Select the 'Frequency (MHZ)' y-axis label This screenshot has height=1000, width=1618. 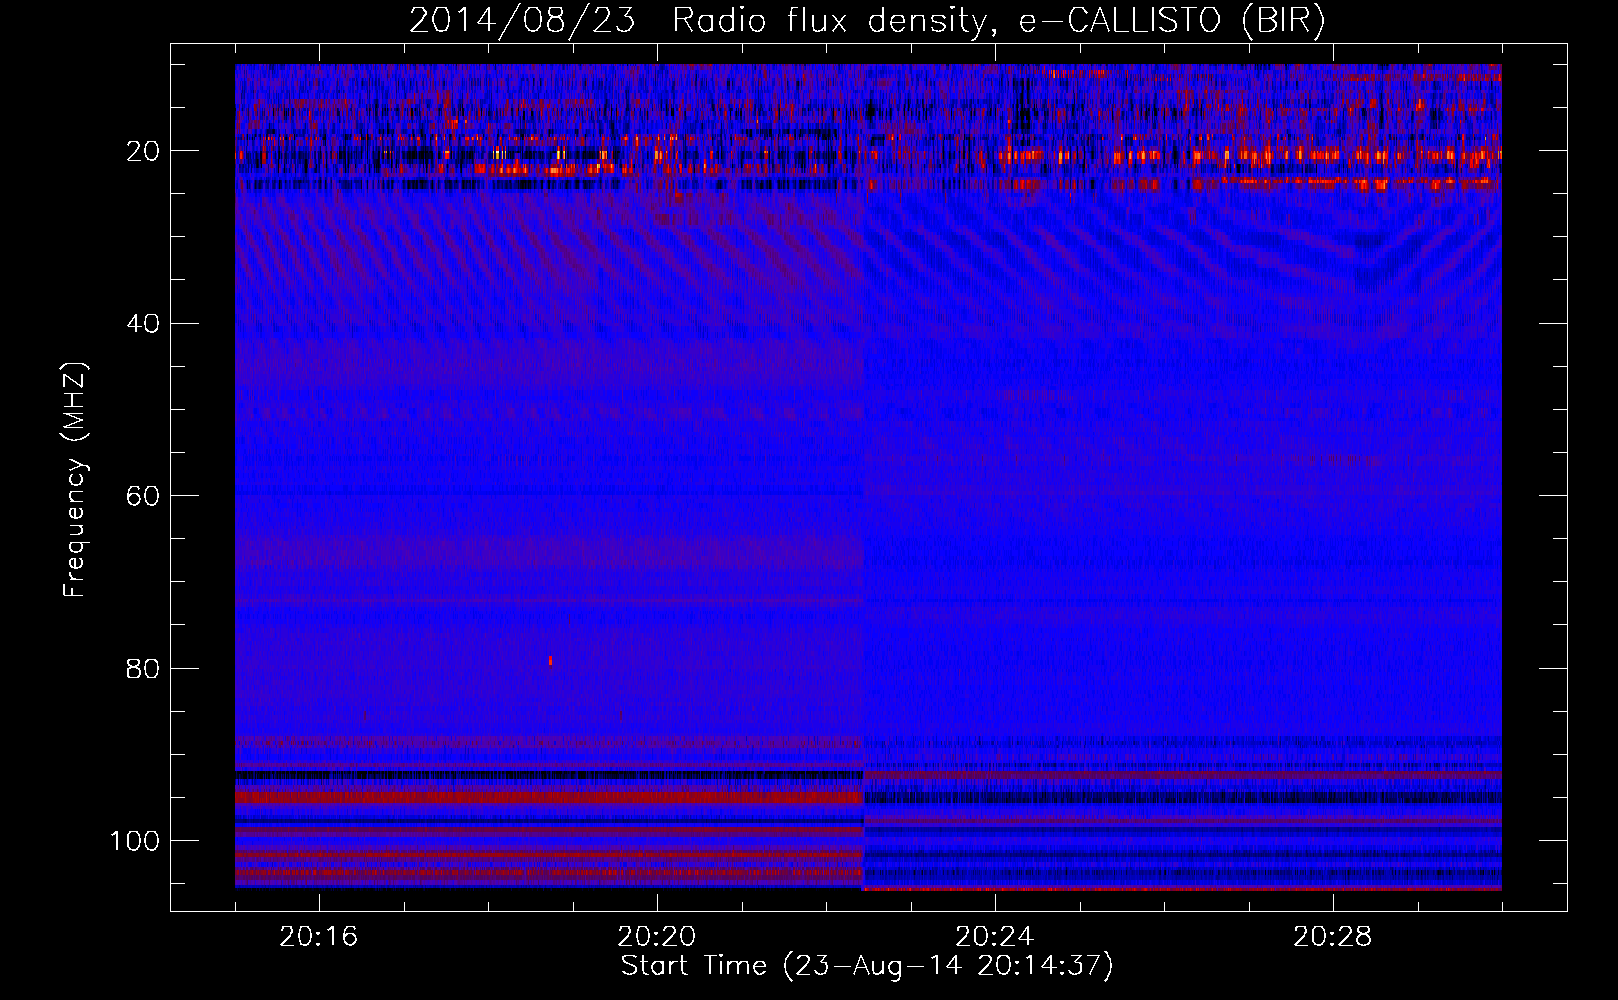pos(75,480)
